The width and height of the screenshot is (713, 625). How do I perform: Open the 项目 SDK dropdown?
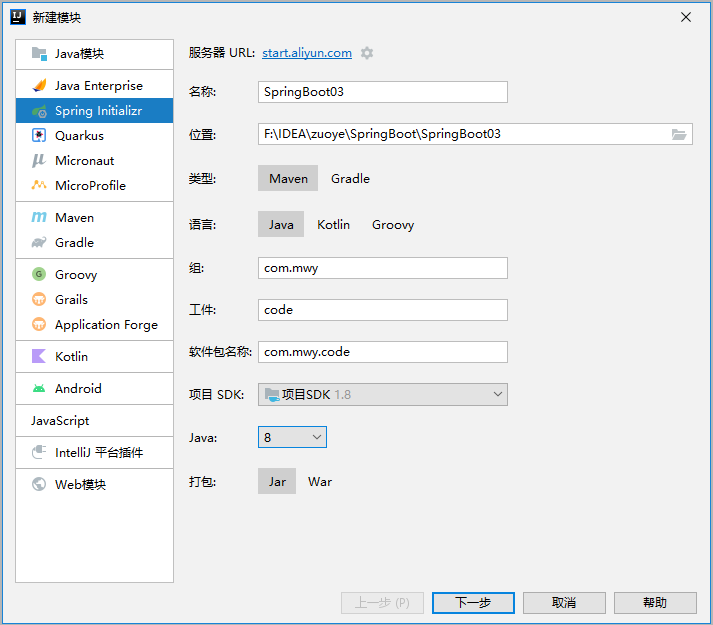coord(383,394)
